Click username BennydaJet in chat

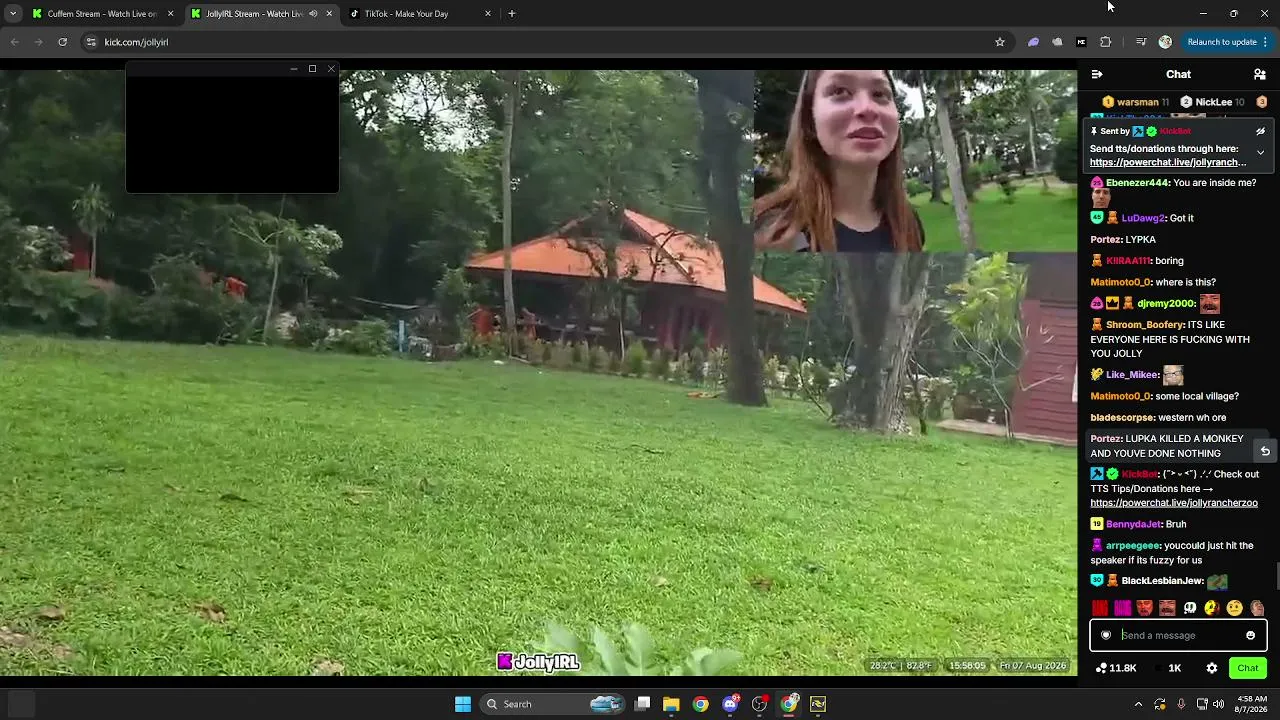tap(1133, 524)
